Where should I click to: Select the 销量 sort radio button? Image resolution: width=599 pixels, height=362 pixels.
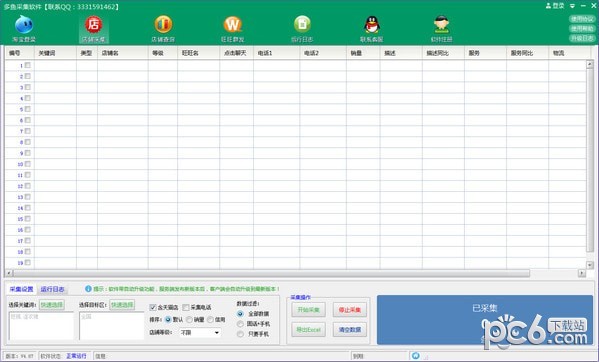[x=189, y=320]
